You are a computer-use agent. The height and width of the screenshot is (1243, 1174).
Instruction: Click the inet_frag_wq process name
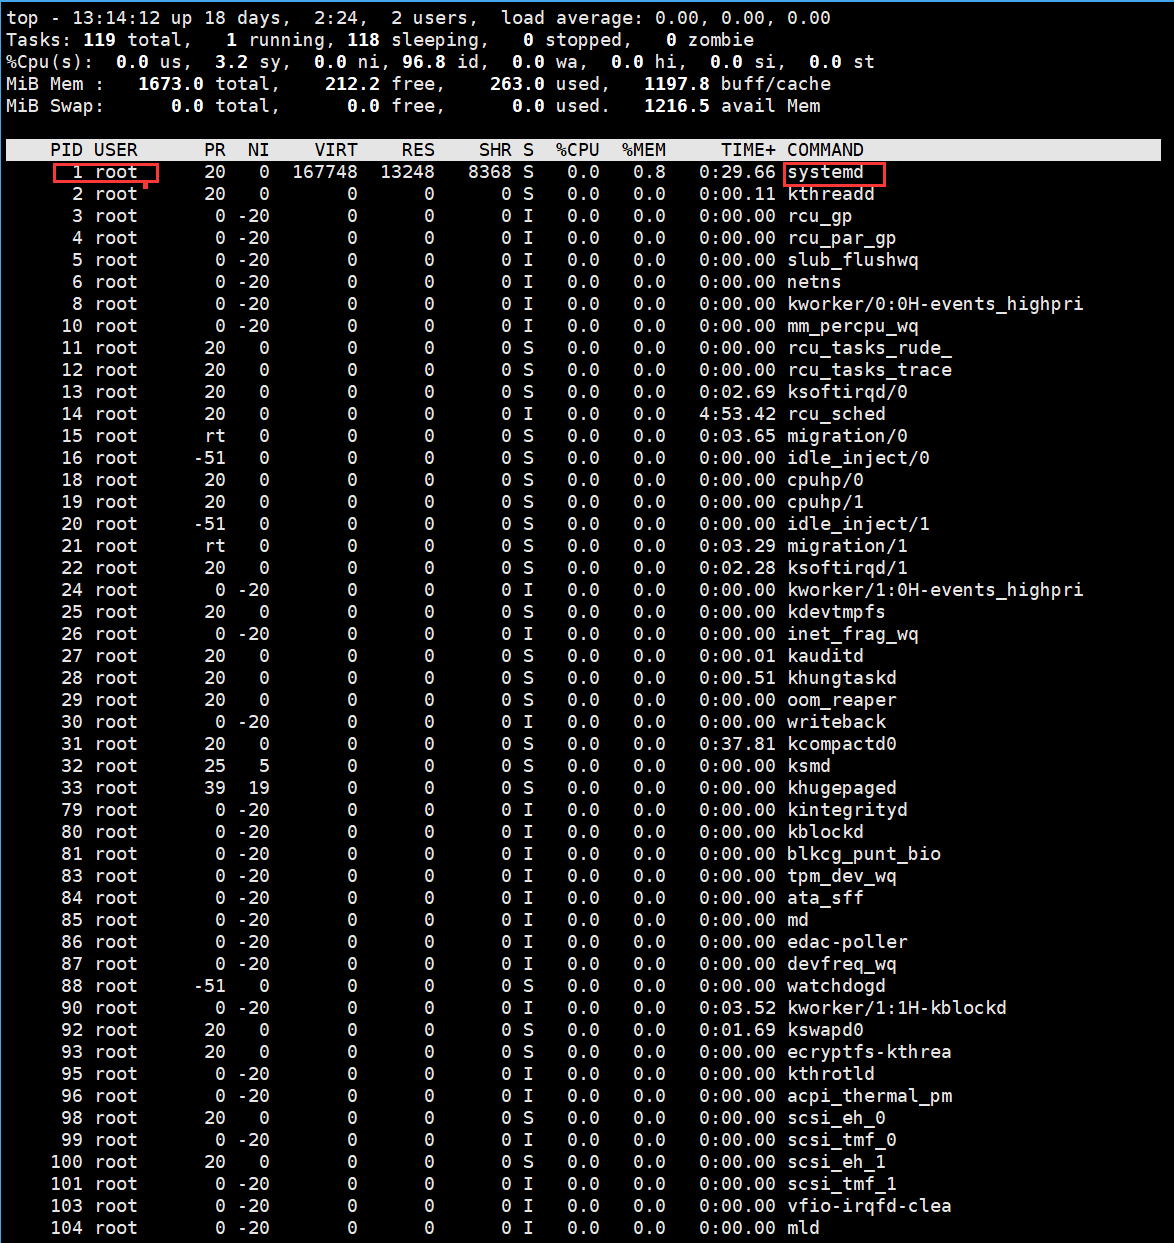coord(853,634)
